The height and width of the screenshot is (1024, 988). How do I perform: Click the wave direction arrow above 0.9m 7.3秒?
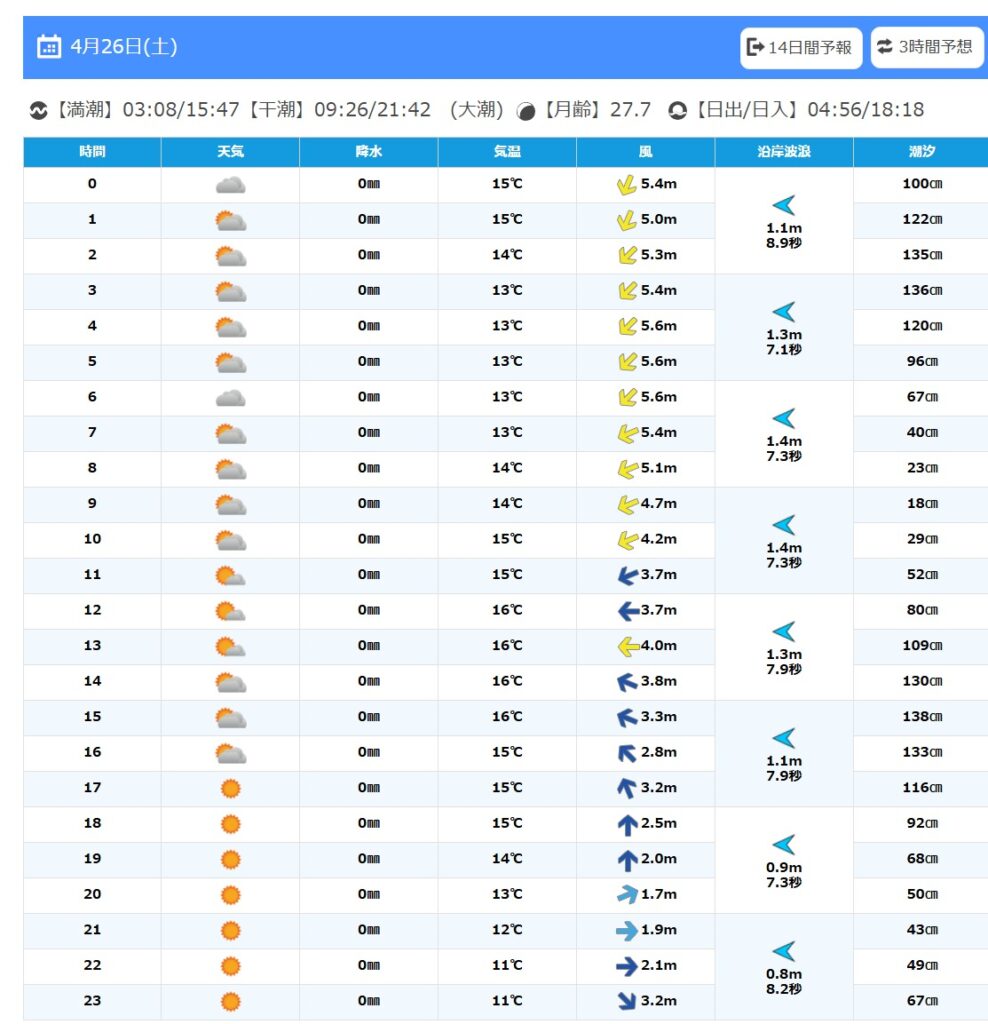[784, 844]
